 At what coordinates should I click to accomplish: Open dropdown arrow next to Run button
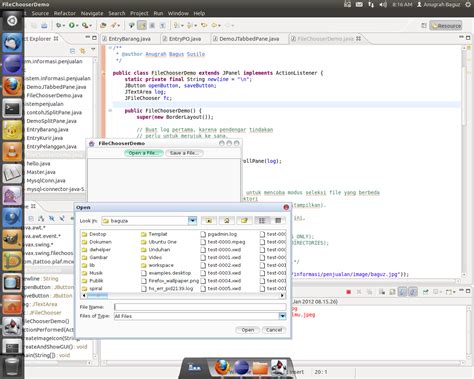click(77, 26)
